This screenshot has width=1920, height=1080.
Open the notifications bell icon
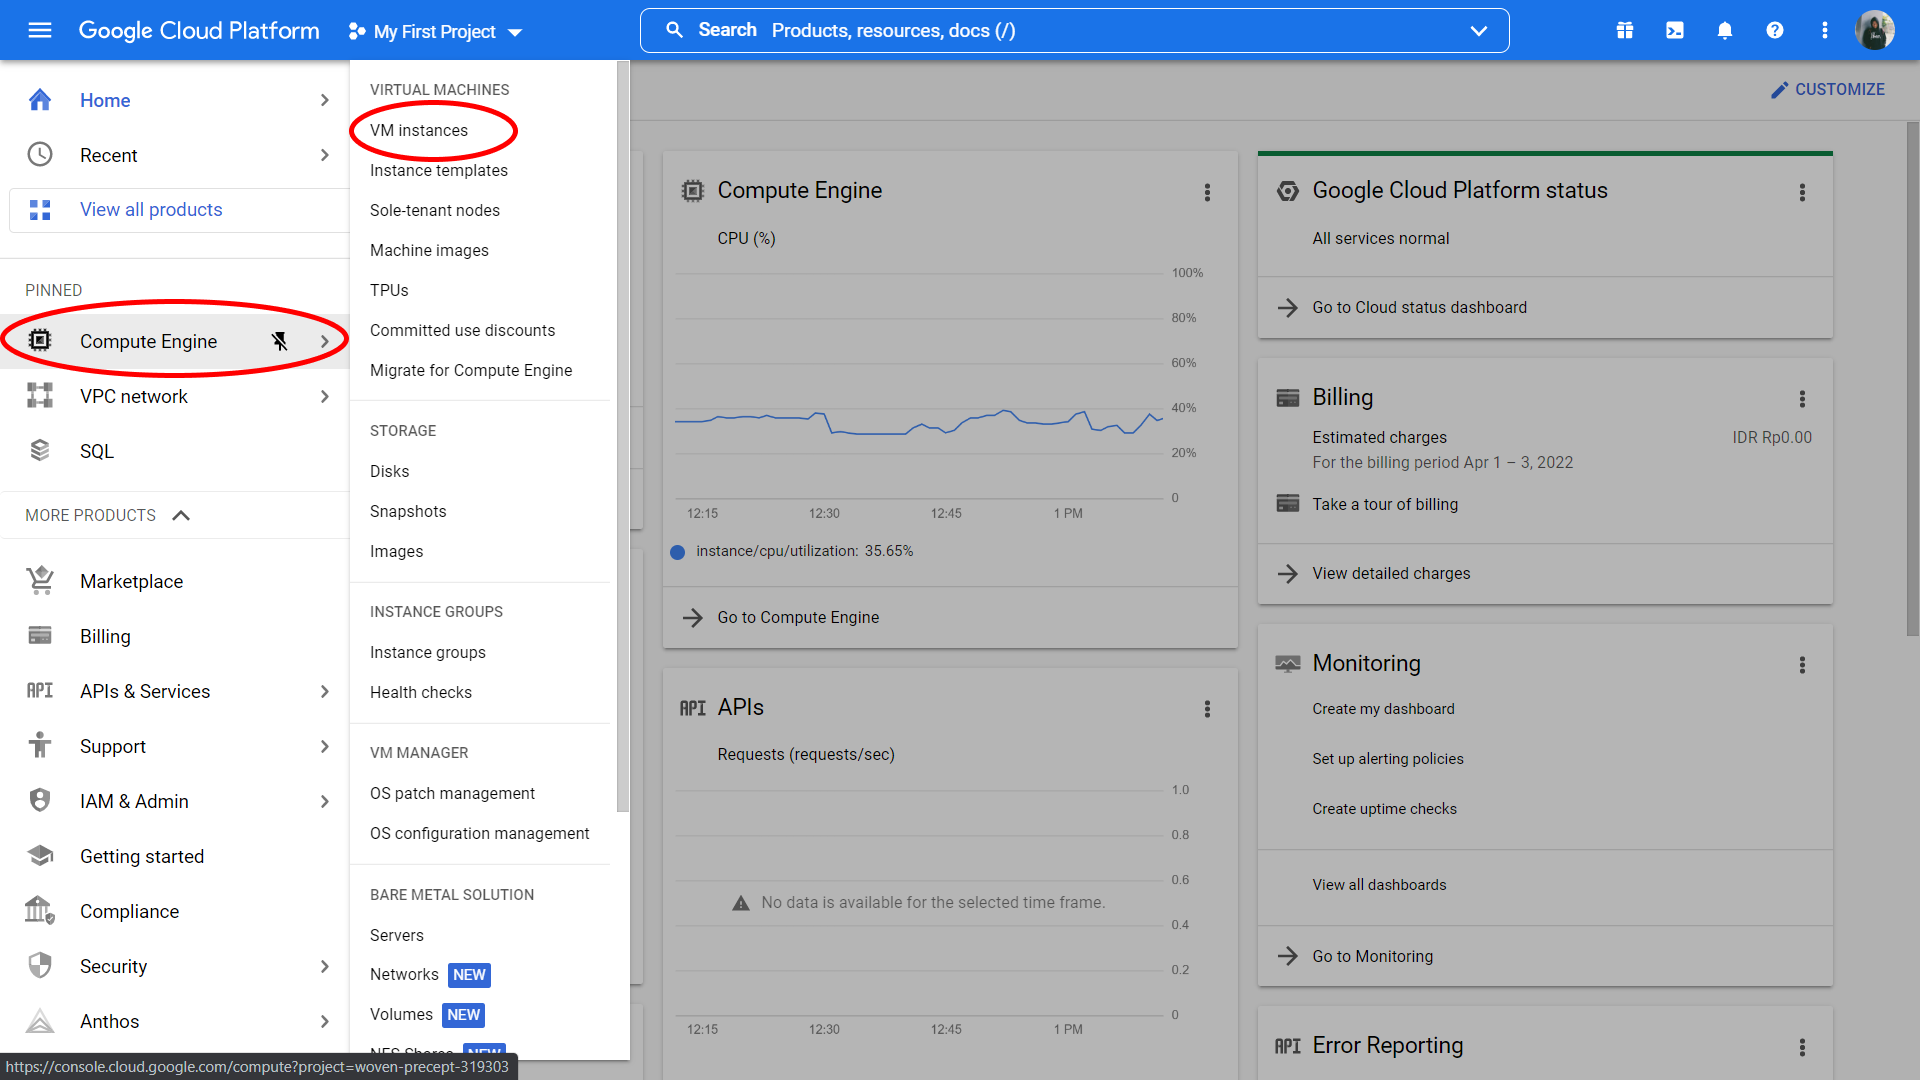coord(1724,30)
